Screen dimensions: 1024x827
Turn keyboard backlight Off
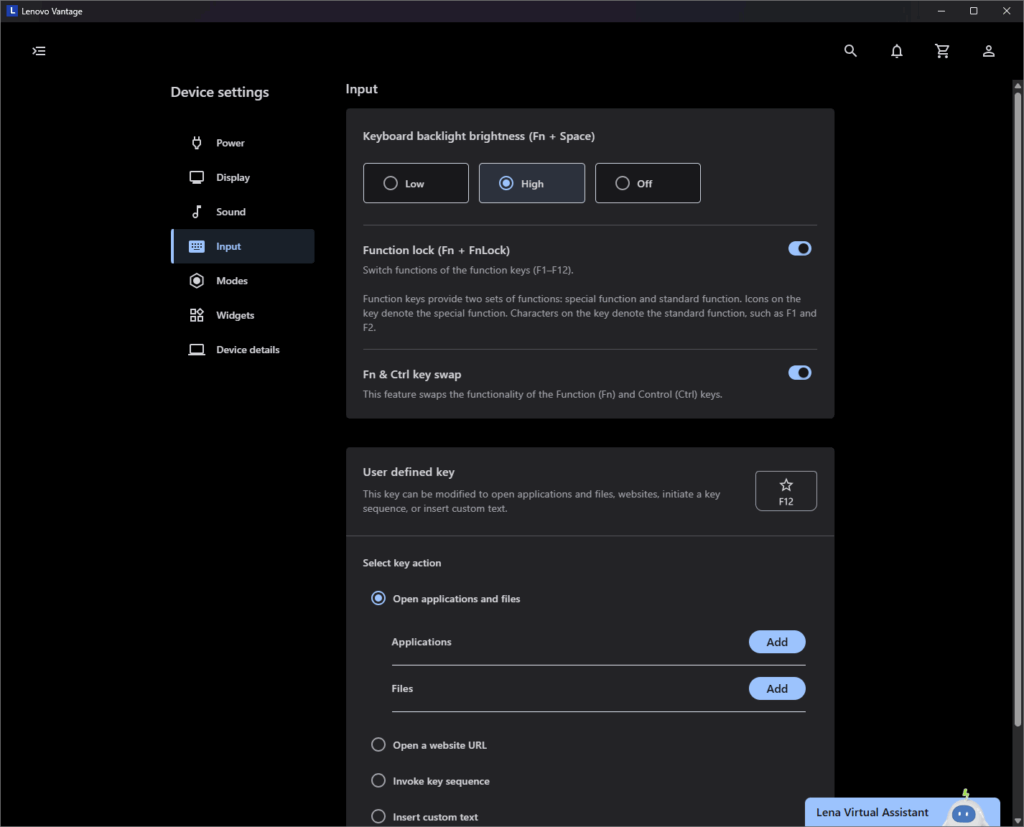pyautogui.click(x=647, y=184)
